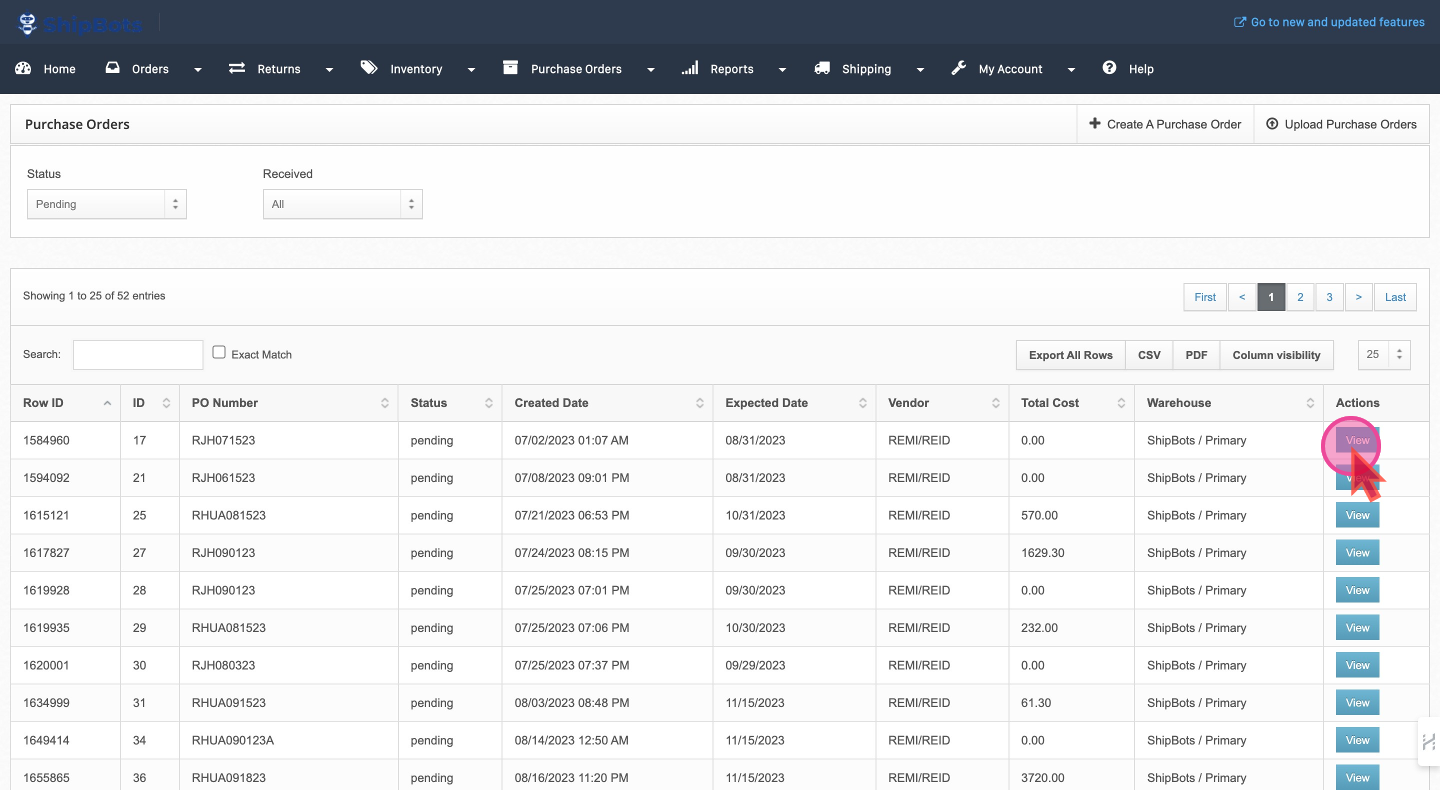Click the Reports signal-bars icon
Screen dimensions: 1440x790
pyautogui.click(x=690, y=68)
